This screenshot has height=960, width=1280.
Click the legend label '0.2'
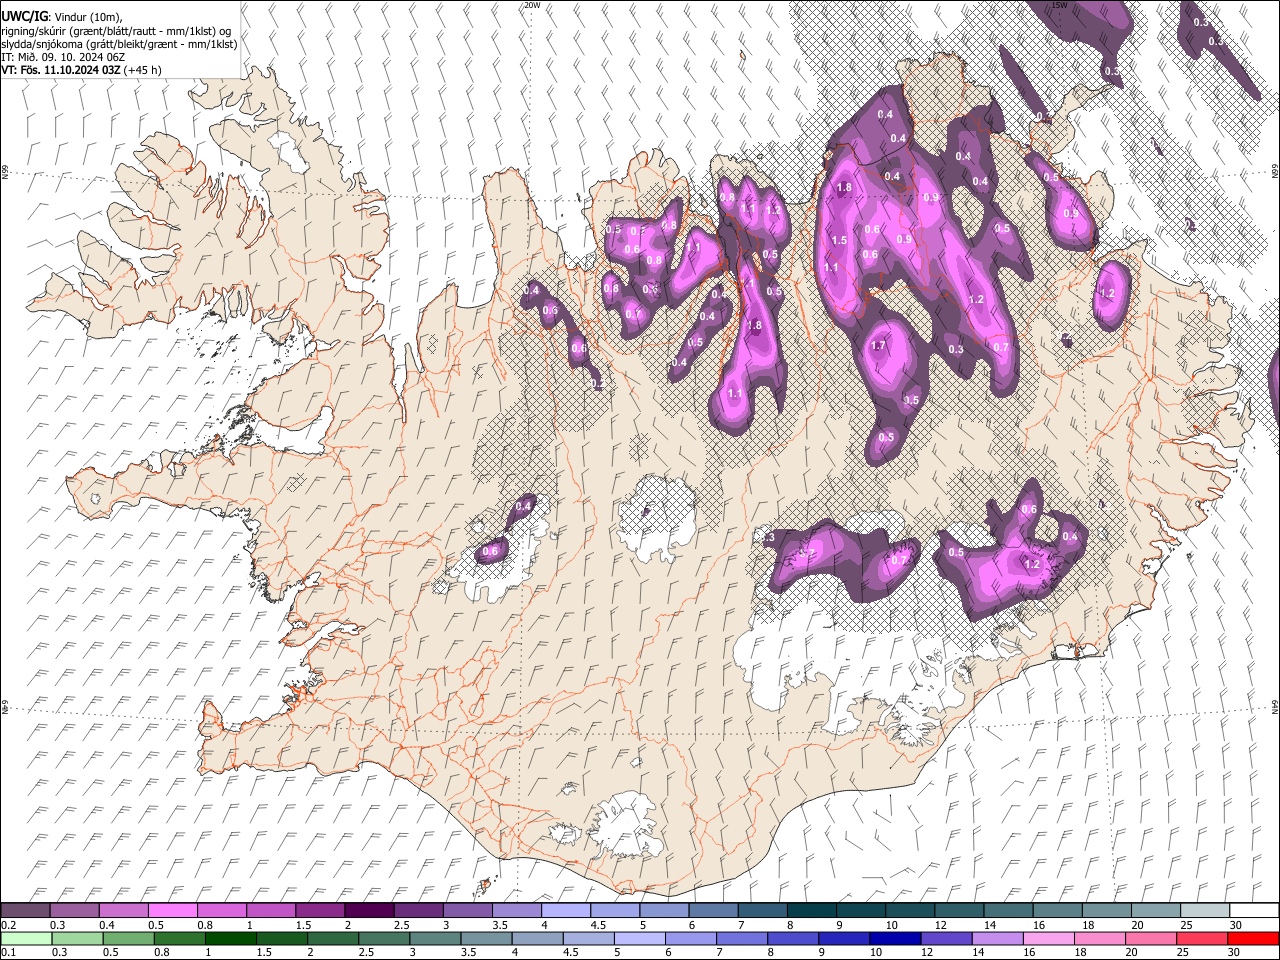coord(8,925)
